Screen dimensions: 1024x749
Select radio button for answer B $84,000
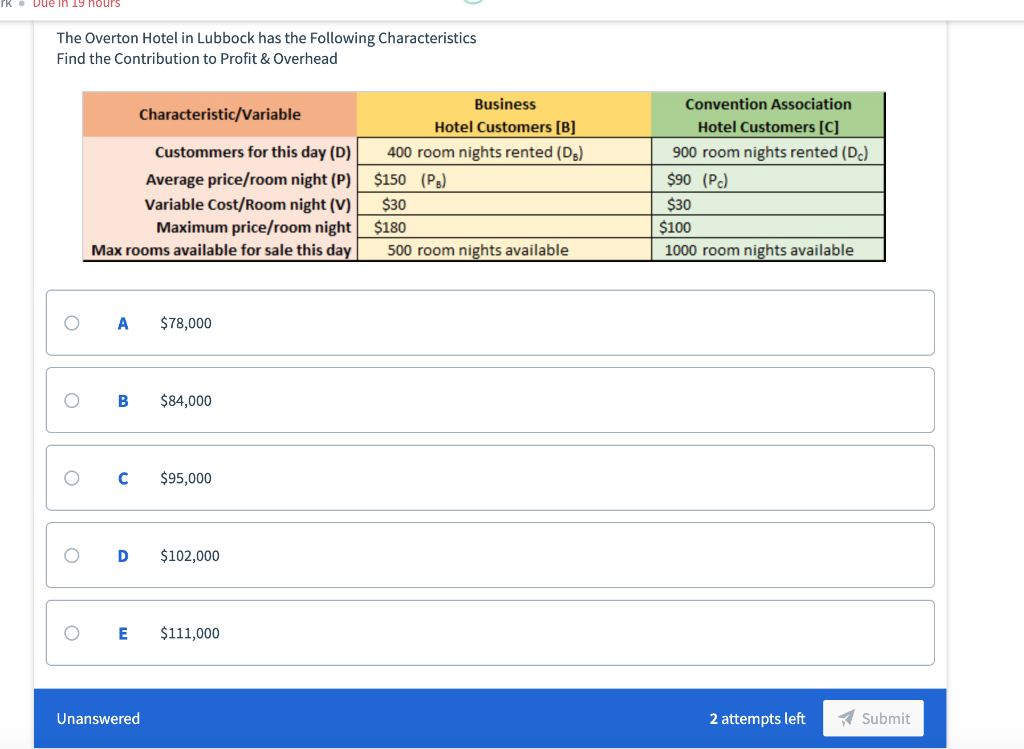tap(72, 400)
